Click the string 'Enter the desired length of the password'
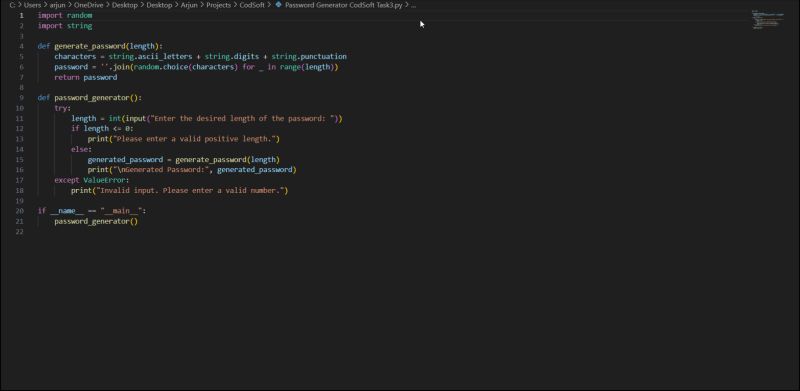This screenshot has height=391, width=800. point(242,118)
